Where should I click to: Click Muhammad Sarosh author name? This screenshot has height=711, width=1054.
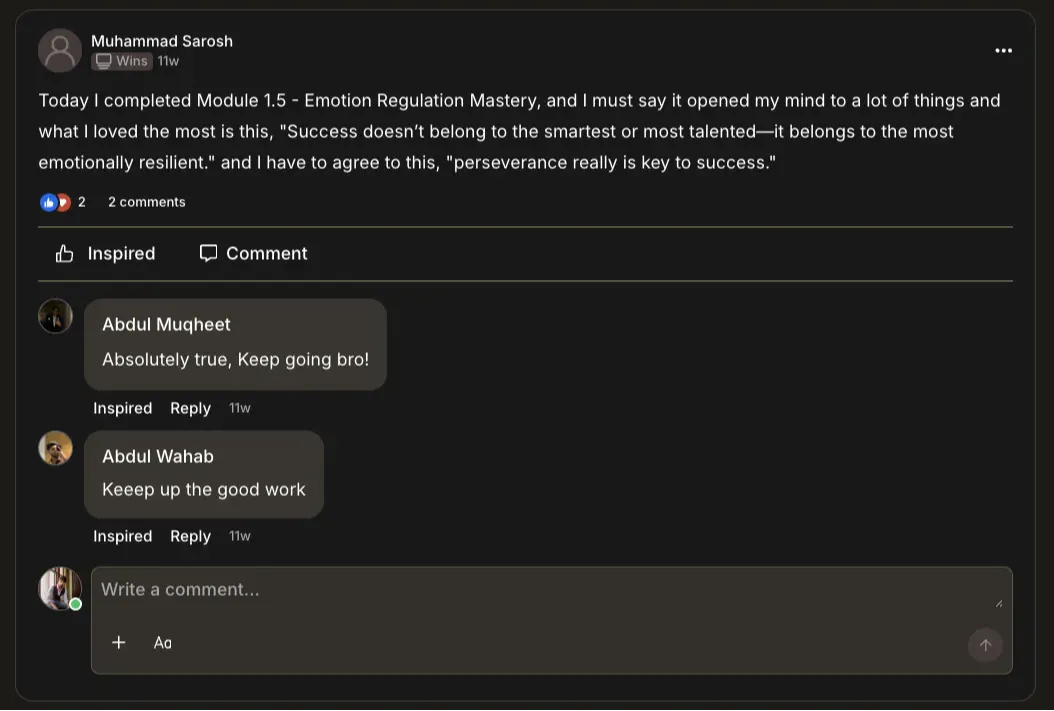coord(162,41)
